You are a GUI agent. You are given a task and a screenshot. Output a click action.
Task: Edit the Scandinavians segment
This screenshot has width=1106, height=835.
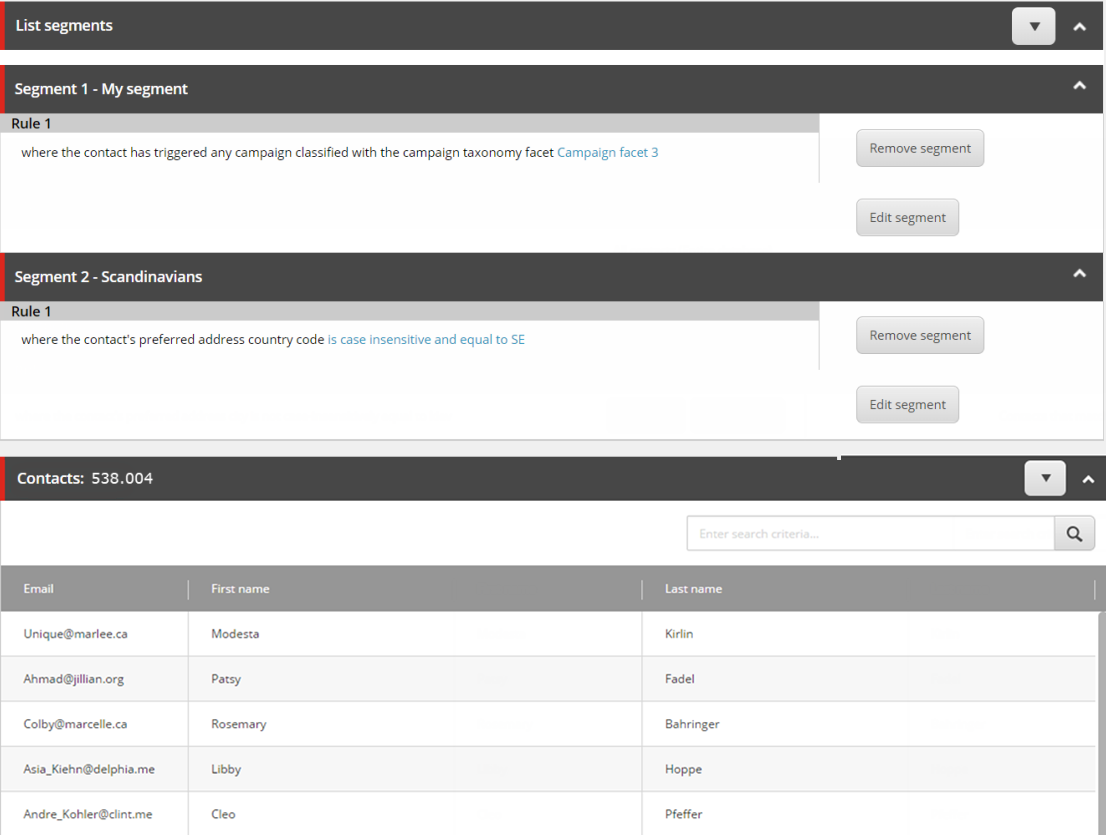tap(907, 404)
